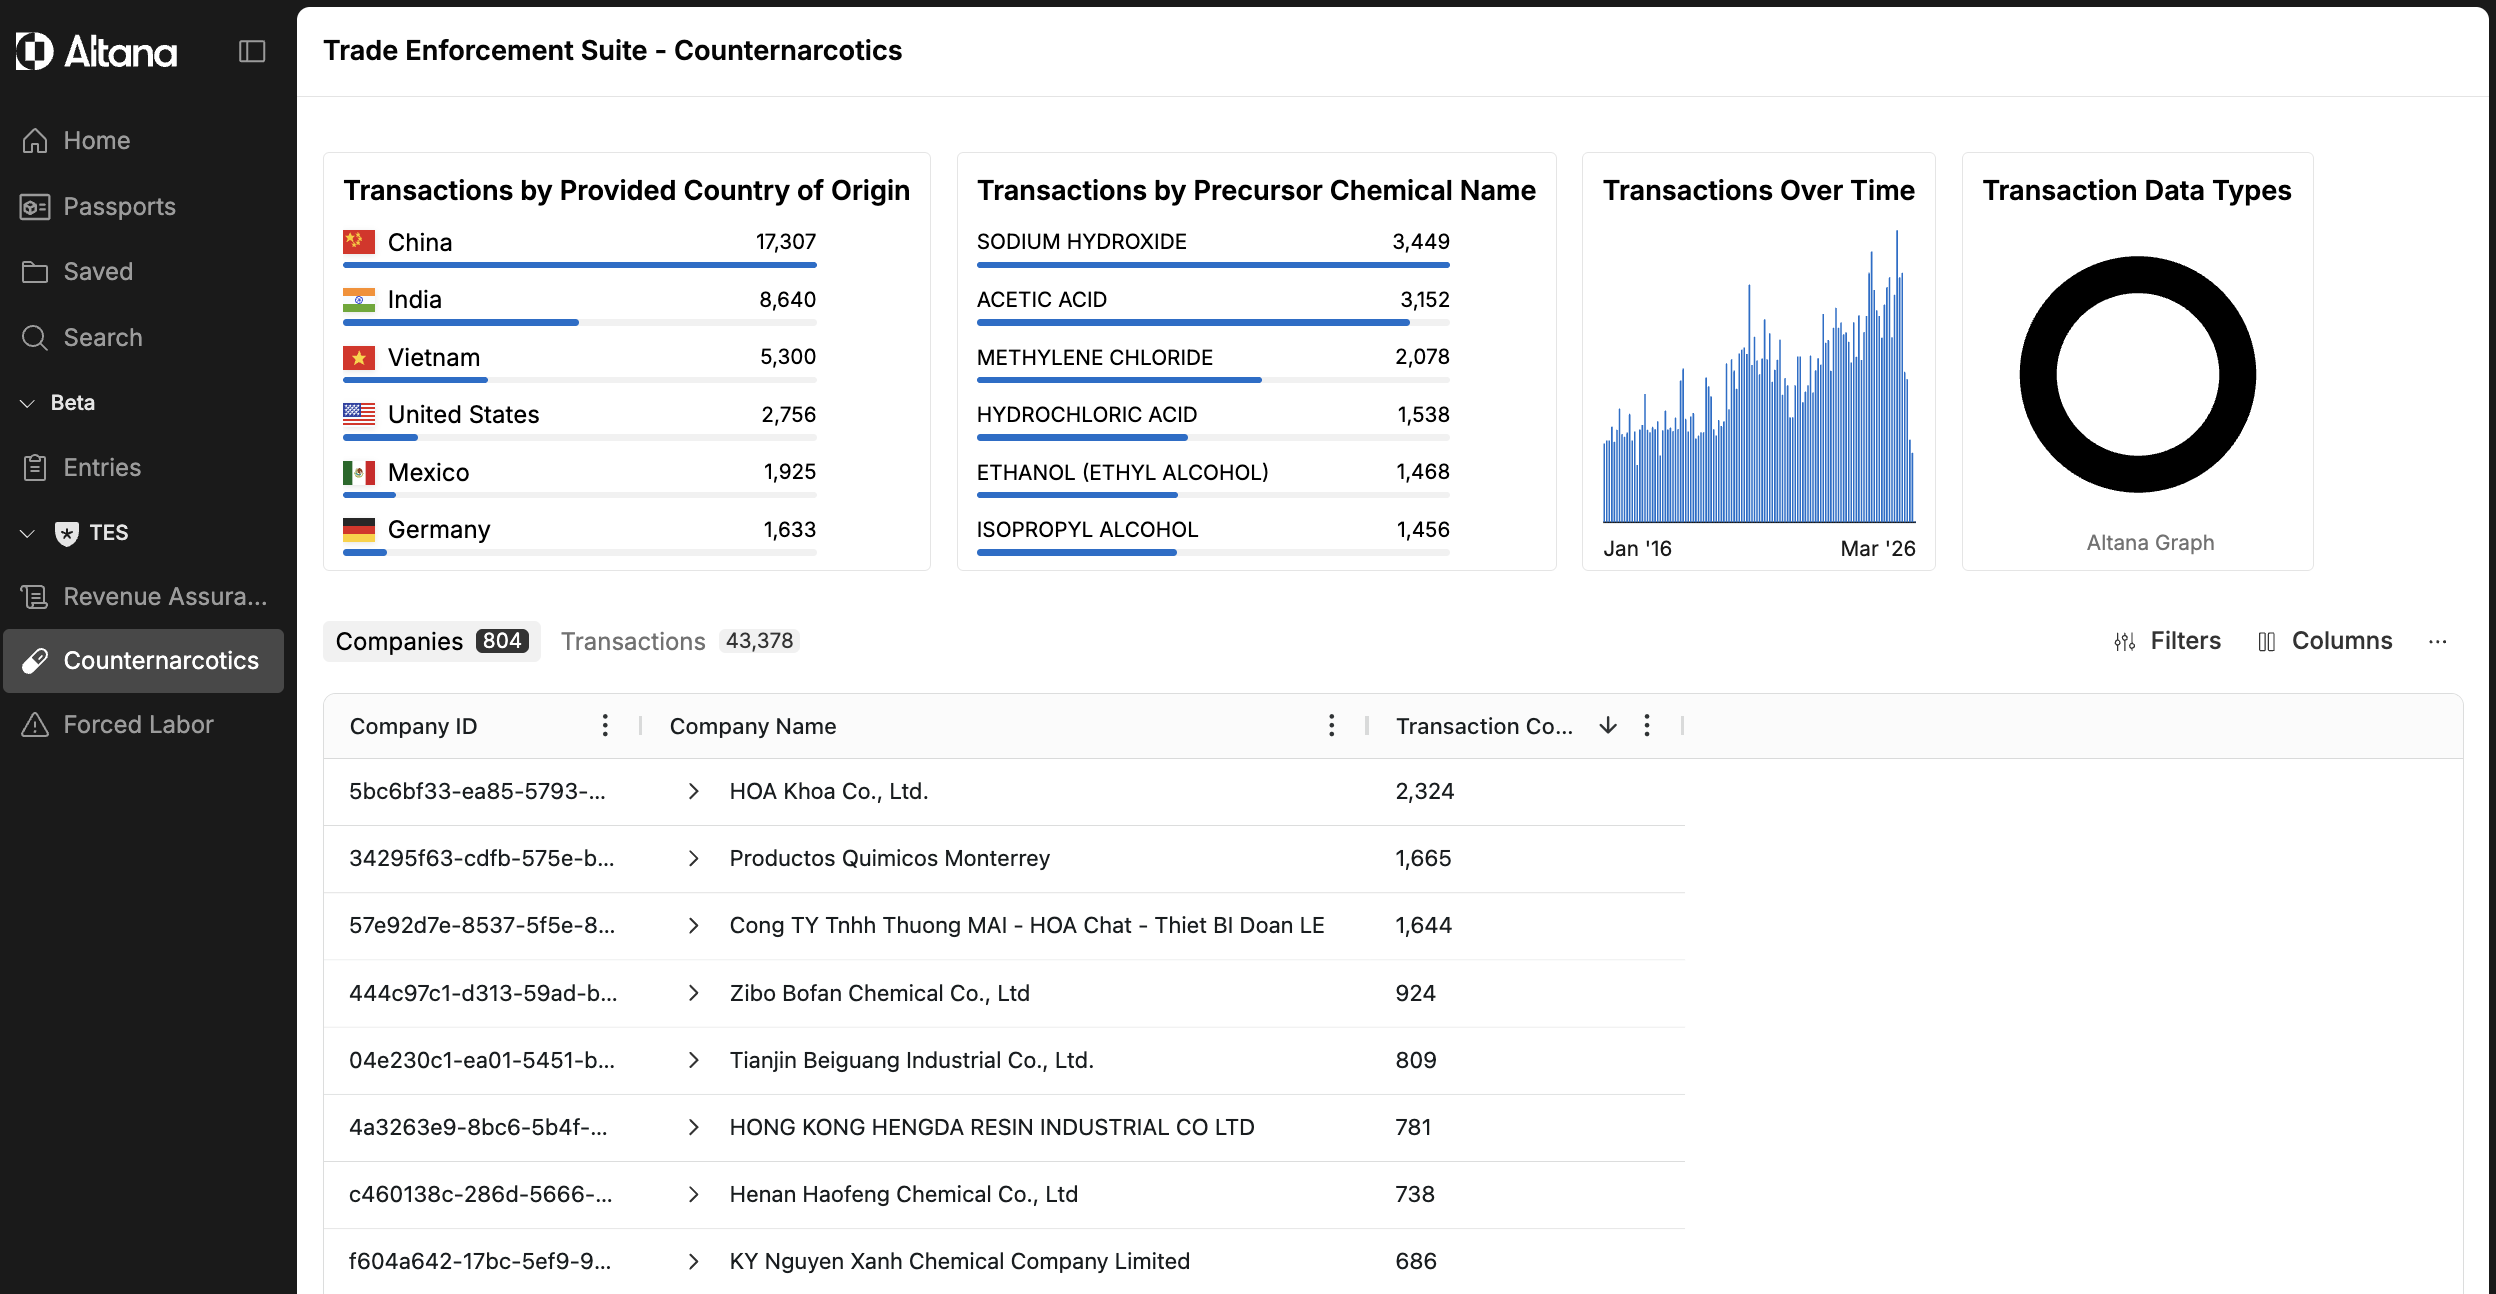2496x1294 pixels.
Task: Open Company ID column menu
Action: (x=605, y=726)
